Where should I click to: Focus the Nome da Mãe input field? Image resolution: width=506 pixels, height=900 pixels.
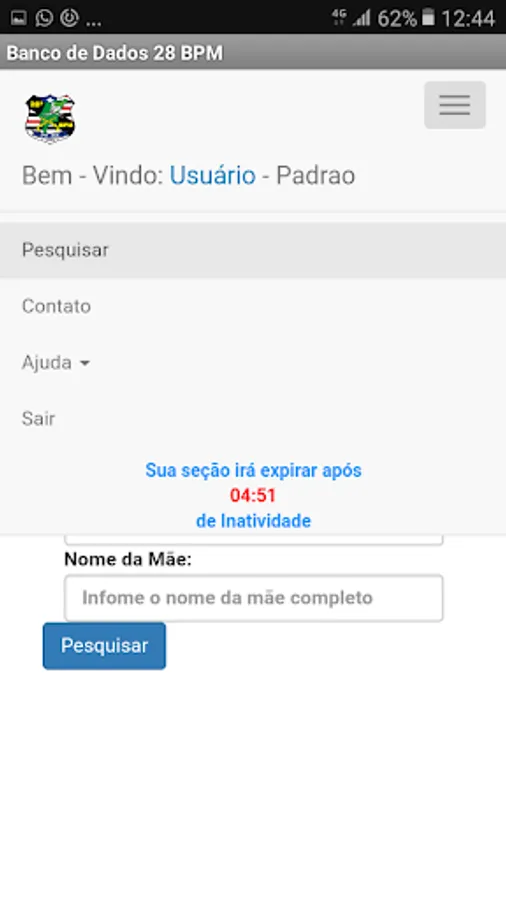pos(254,598)
